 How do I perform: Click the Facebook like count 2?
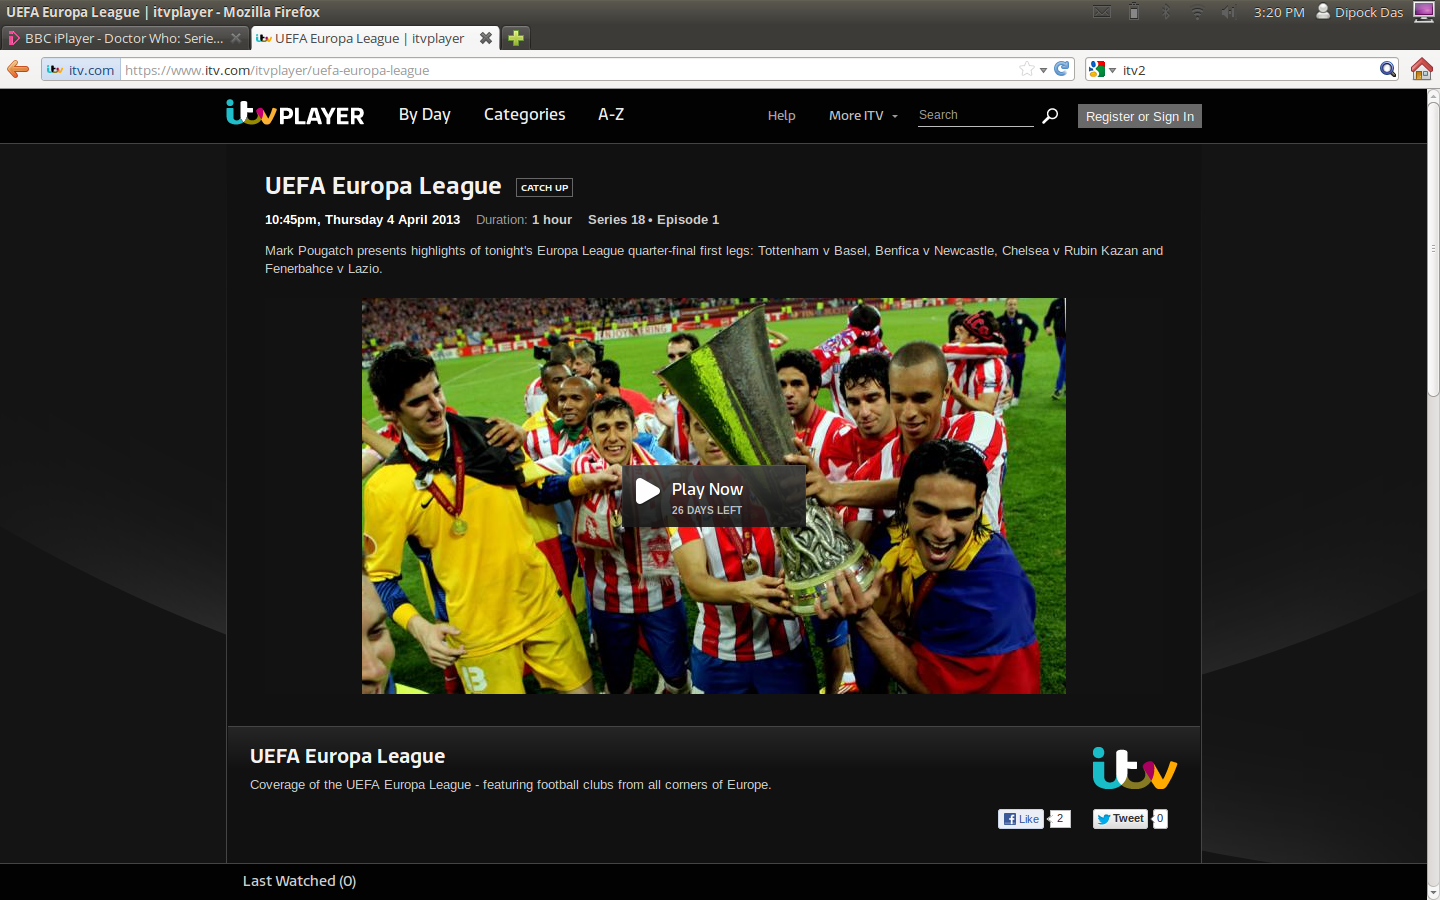1060,819
